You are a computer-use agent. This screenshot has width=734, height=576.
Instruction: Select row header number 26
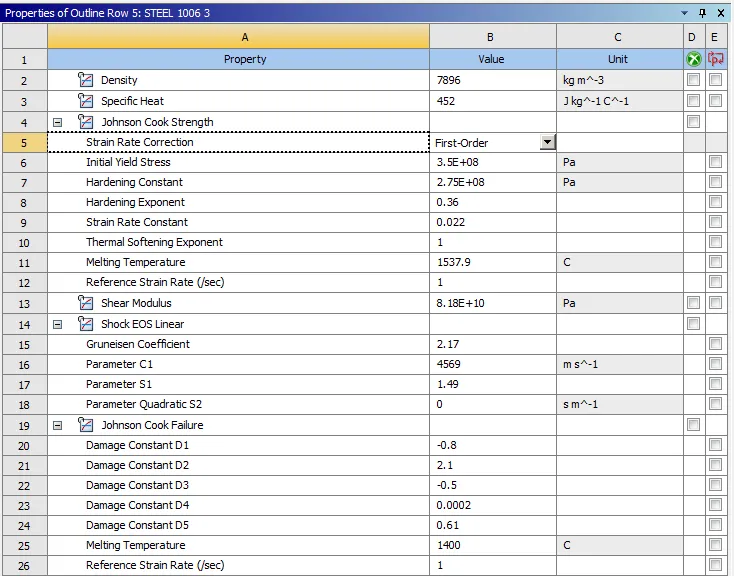[24, 566]
